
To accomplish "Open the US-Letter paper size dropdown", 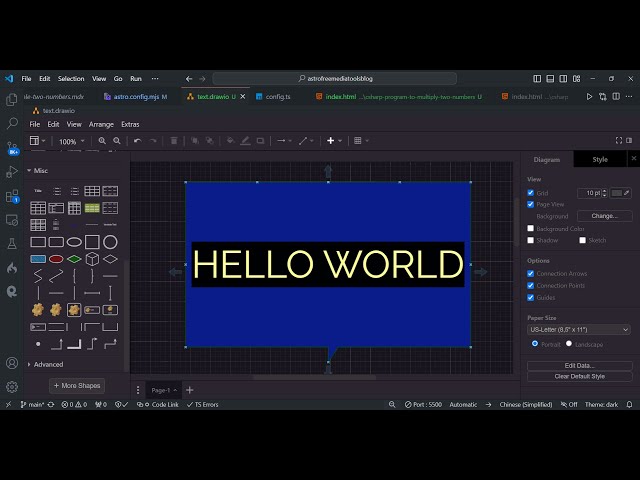I will pyautogui.click(x=579, y=329).
